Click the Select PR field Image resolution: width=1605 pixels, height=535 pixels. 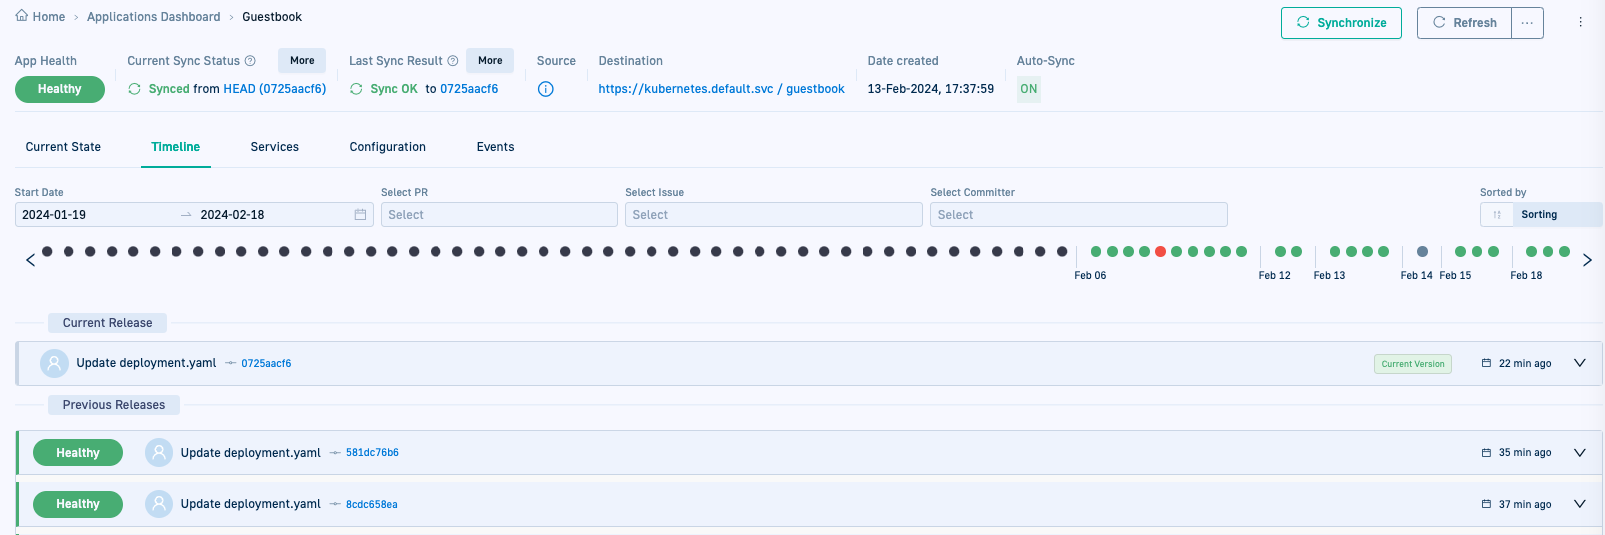tap(499, 215)
